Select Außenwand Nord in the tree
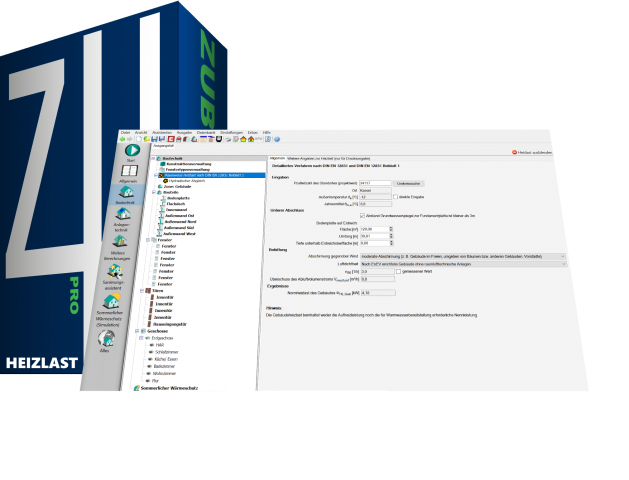This screenshot has width=629, height=480. tap(181, 222)
